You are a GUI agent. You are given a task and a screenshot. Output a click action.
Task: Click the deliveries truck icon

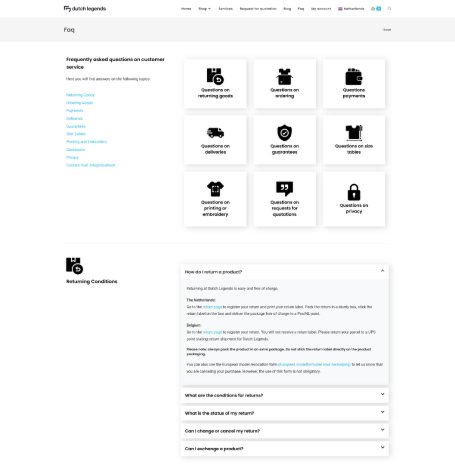(x=215, y=133)
